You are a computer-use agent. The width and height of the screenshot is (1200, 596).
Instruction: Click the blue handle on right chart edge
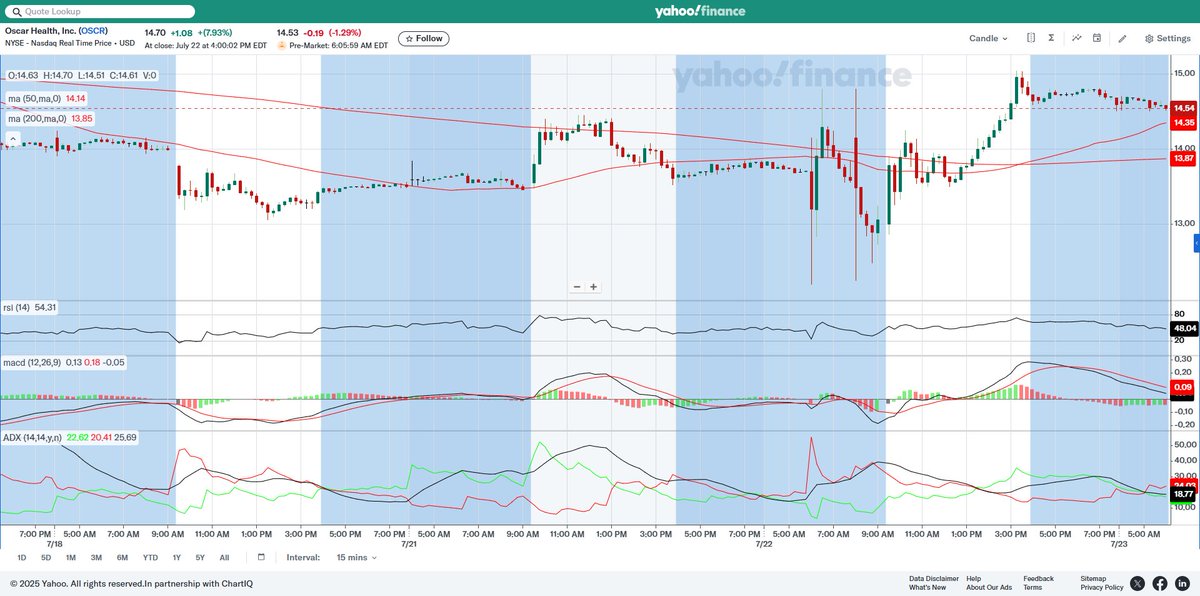point(1197,245)
